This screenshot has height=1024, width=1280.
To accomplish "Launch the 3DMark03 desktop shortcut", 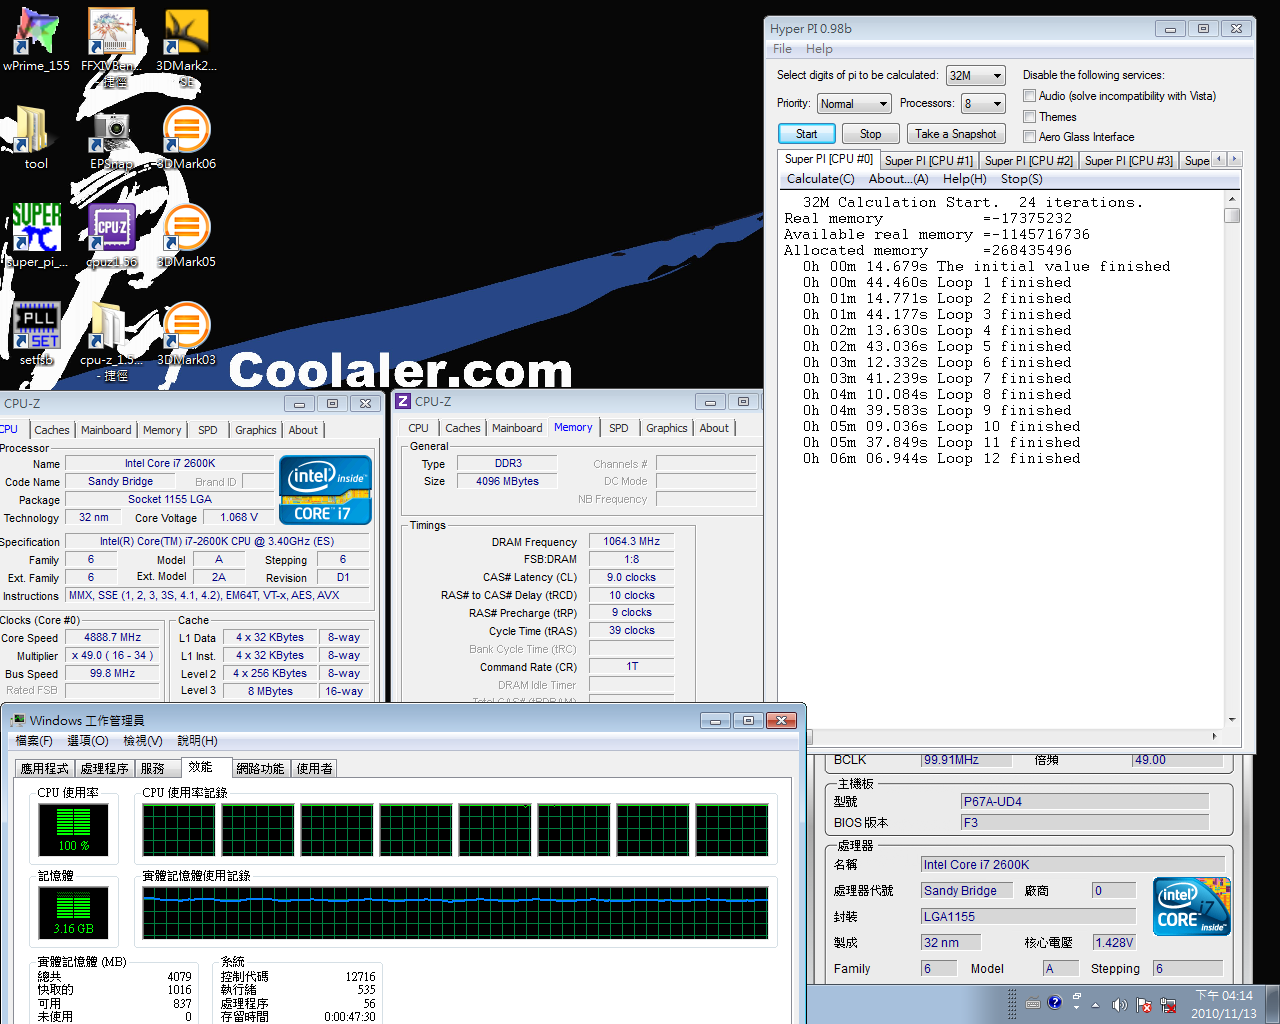I will click(x=186, y=334).
